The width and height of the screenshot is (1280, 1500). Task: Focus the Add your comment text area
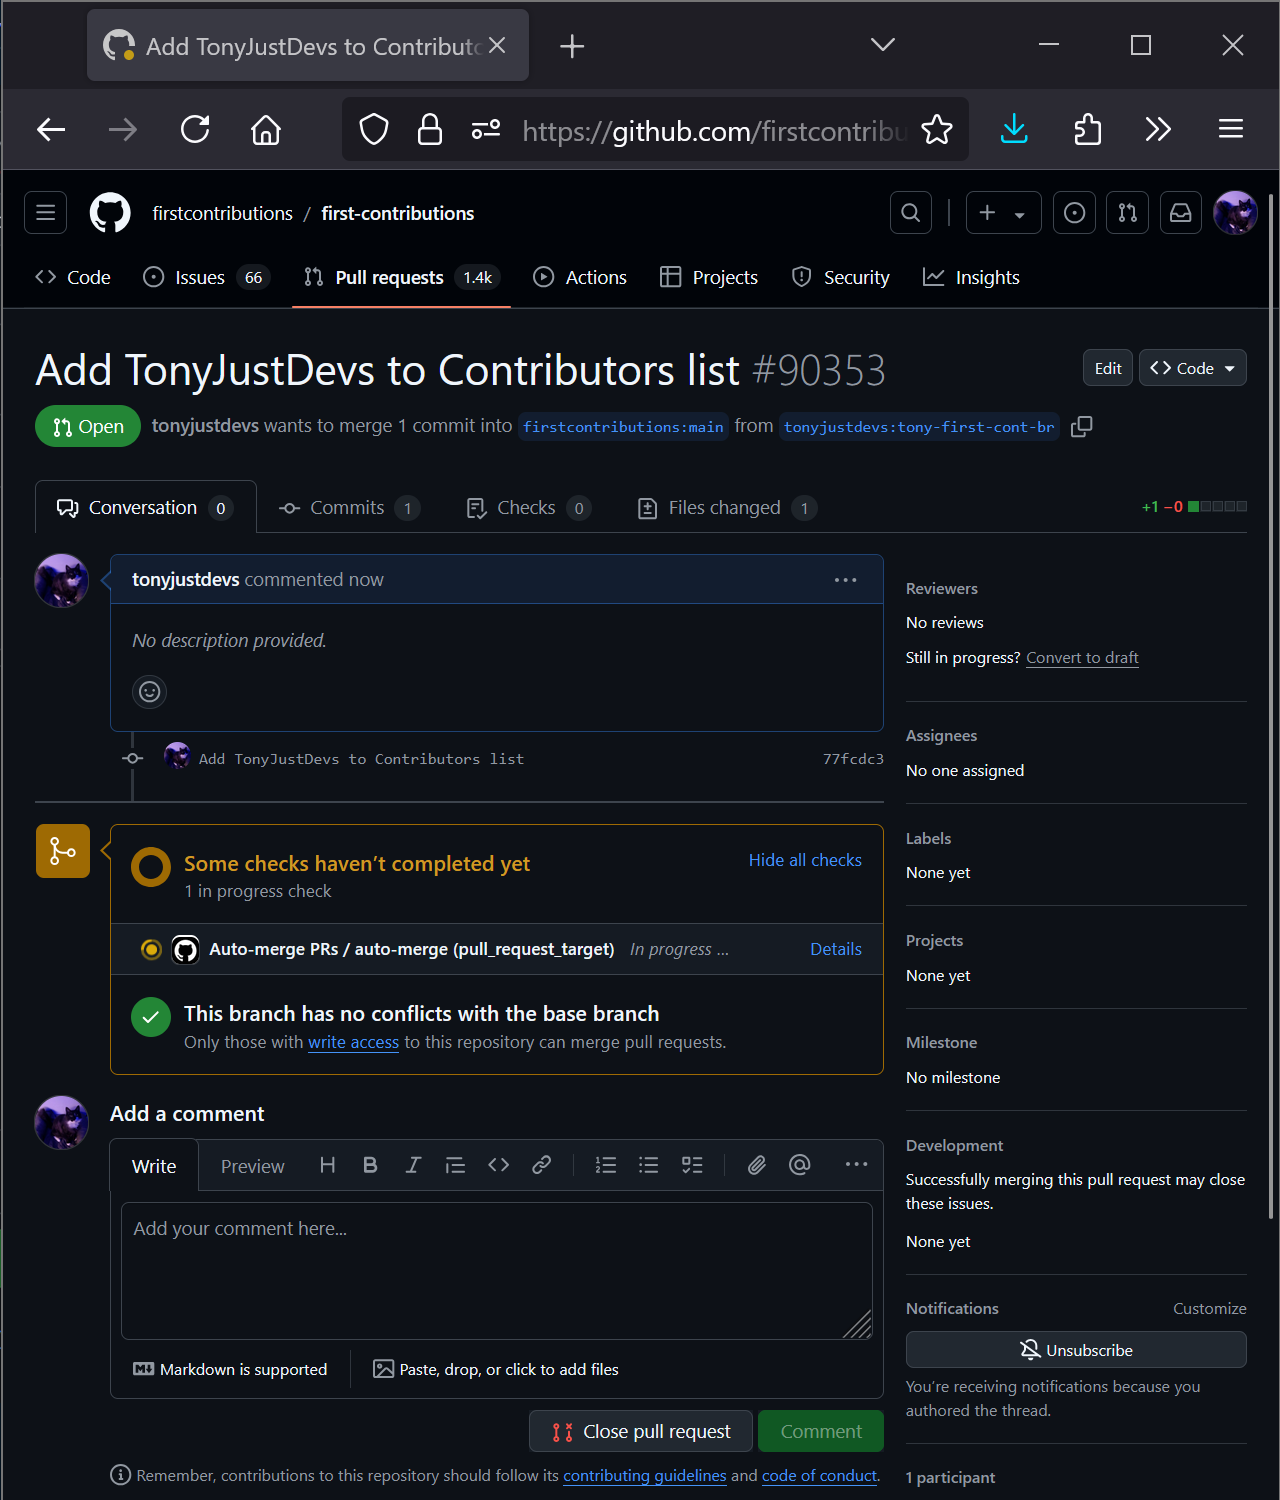[497, 1270]
